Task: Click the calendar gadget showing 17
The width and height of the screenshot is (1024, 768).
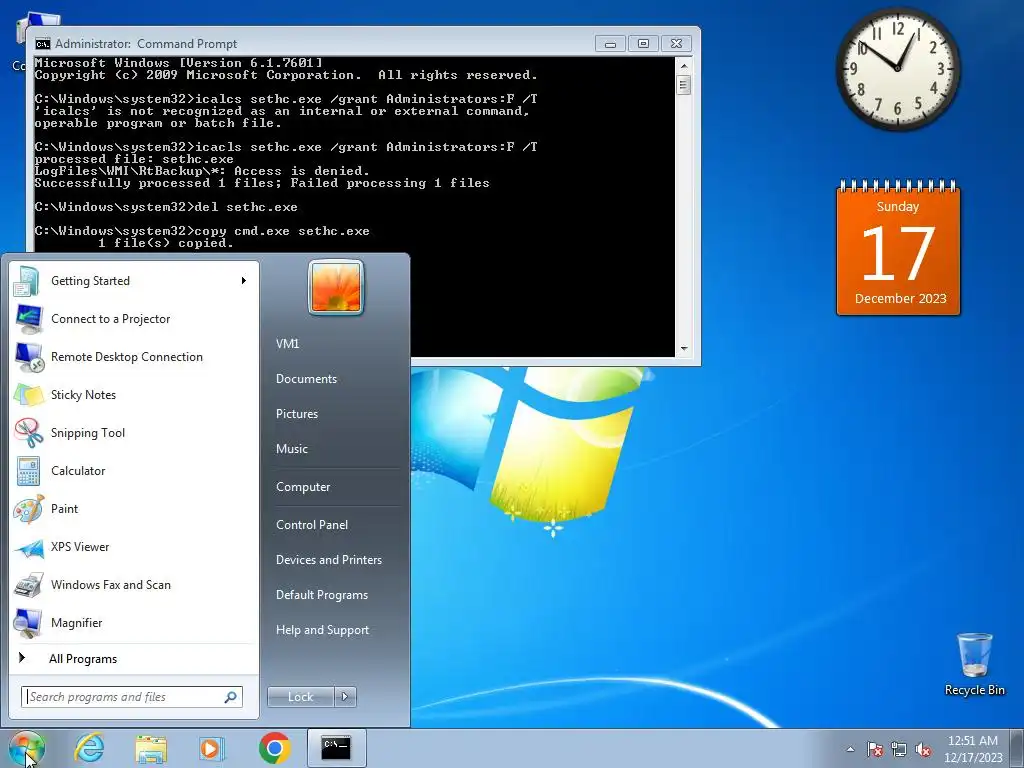Action: (x=899, y=248)
